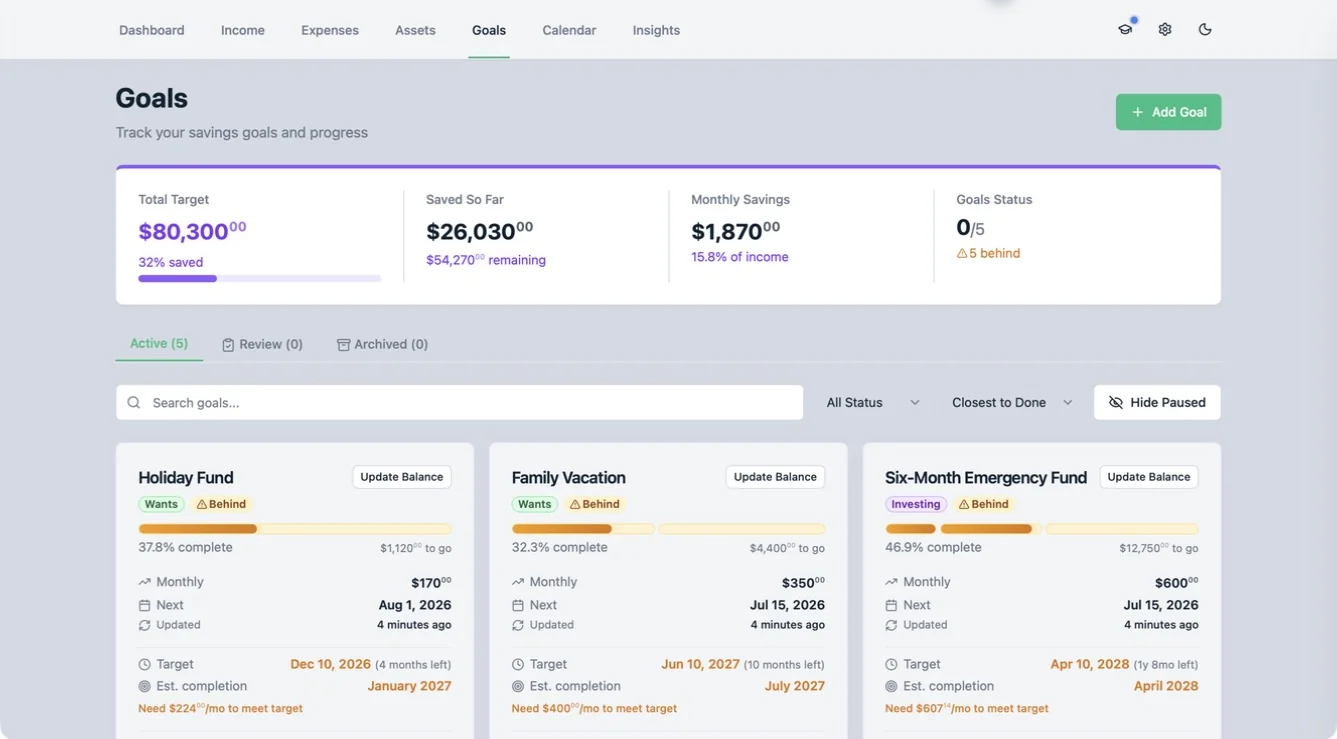1337x739 pixels.
Task: Click the Holiday Fund progress bar
Action: pyautogui.click(x=295, y=529)
